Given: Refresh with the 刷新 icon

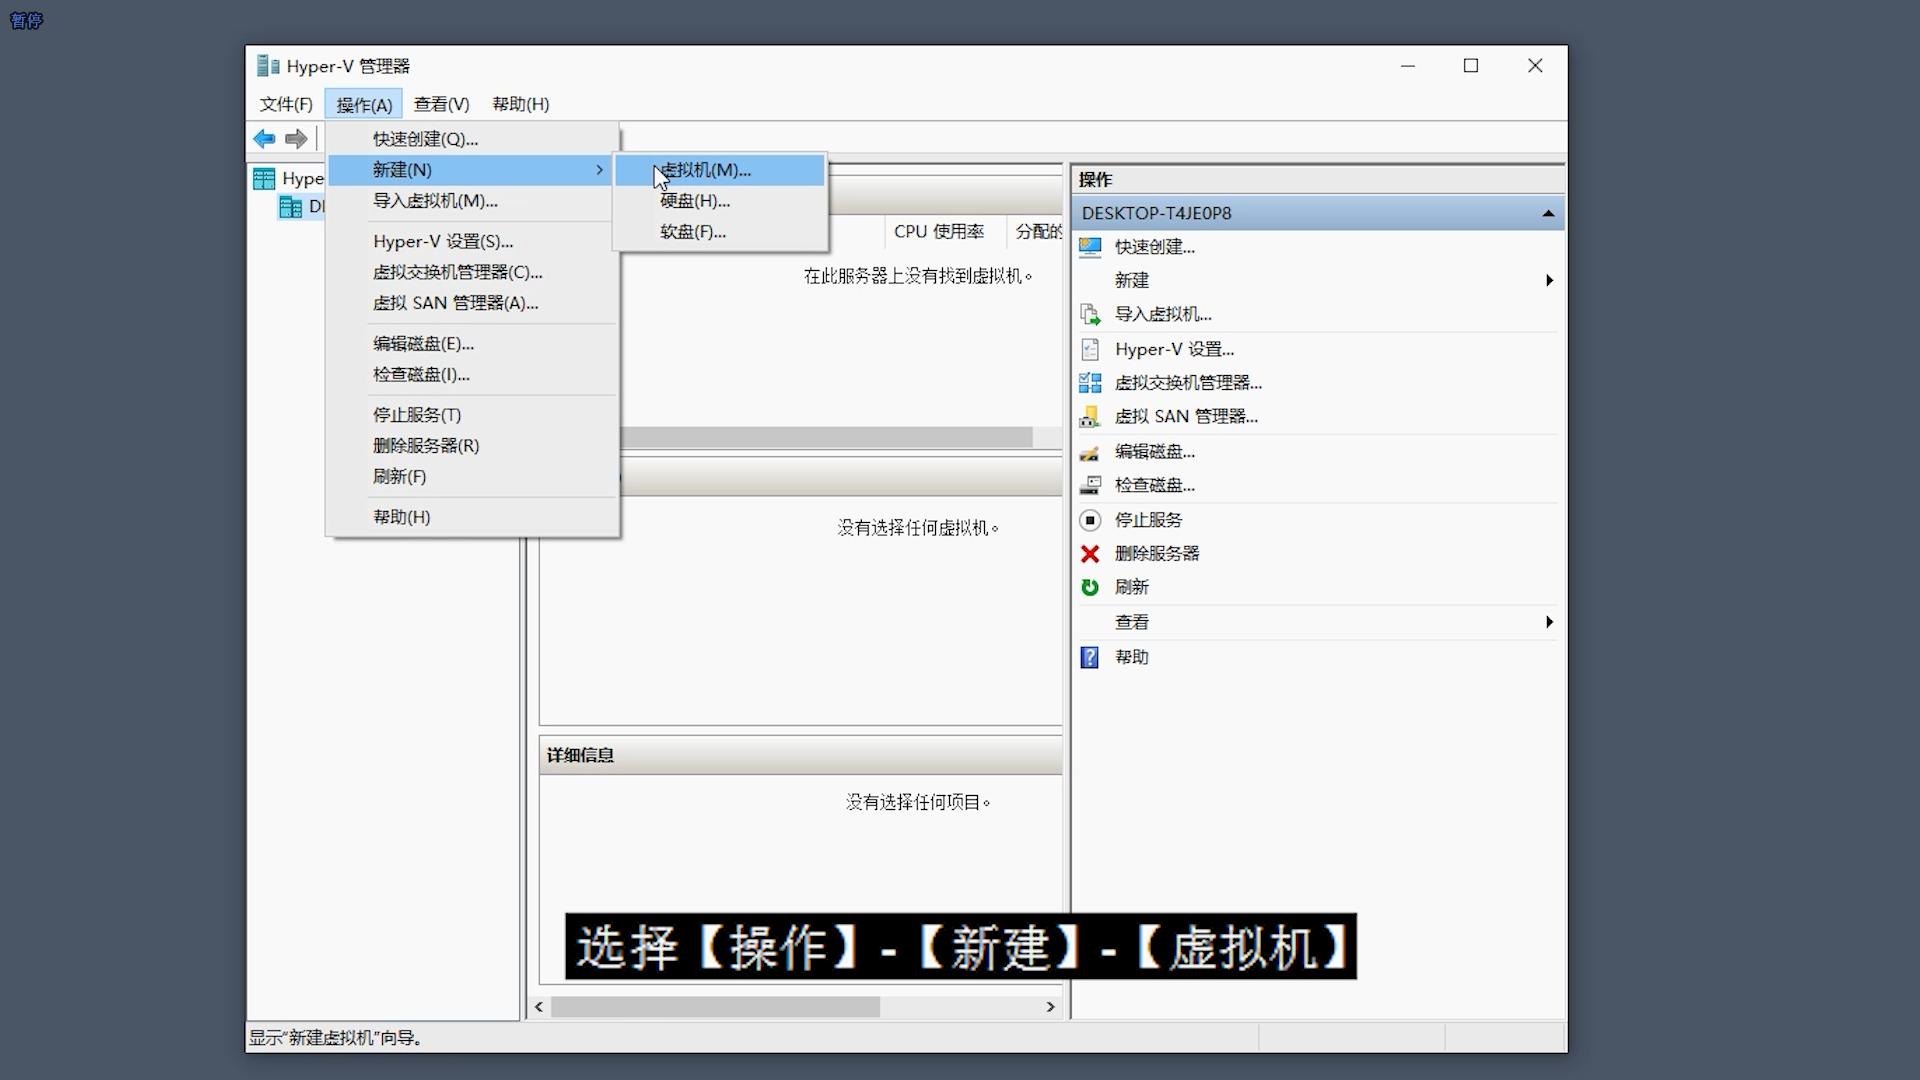Looking at the screenshot, I should (1089, 587).
